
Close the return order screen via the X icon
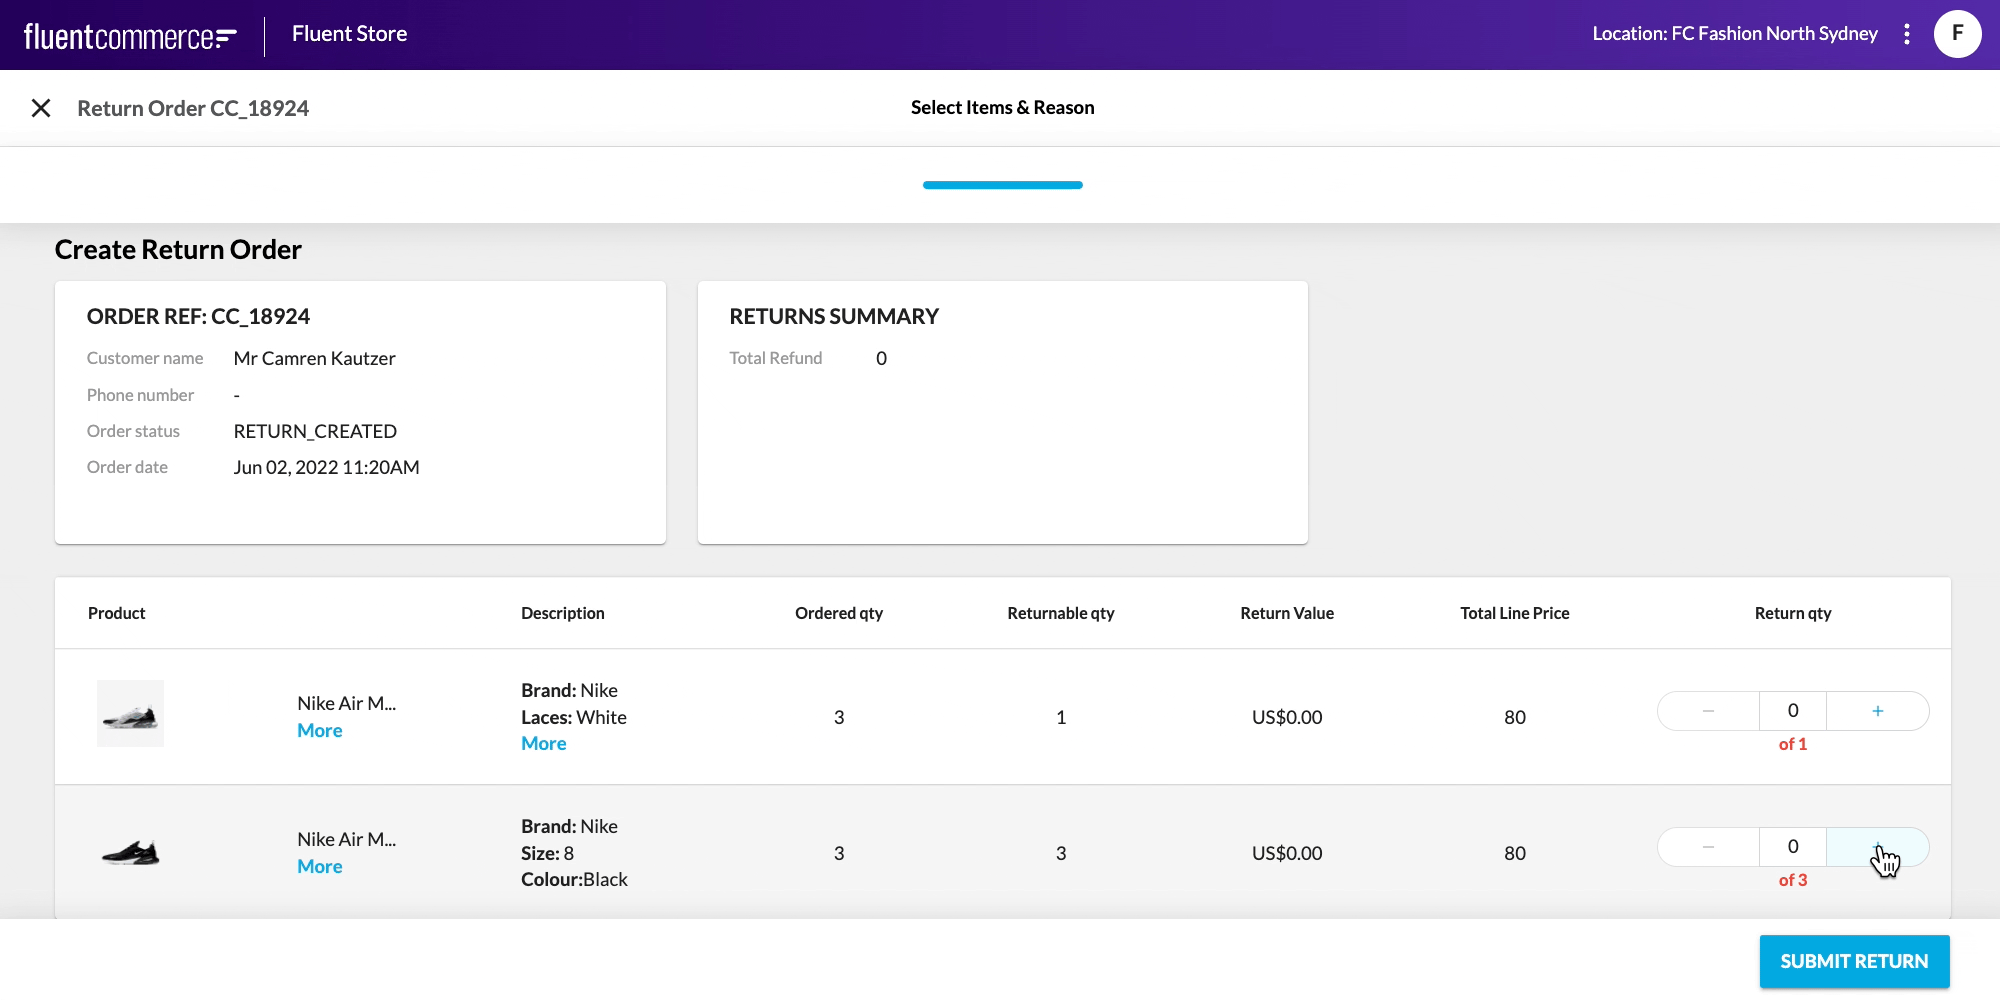pyautogui.click(x=42, y=107)
